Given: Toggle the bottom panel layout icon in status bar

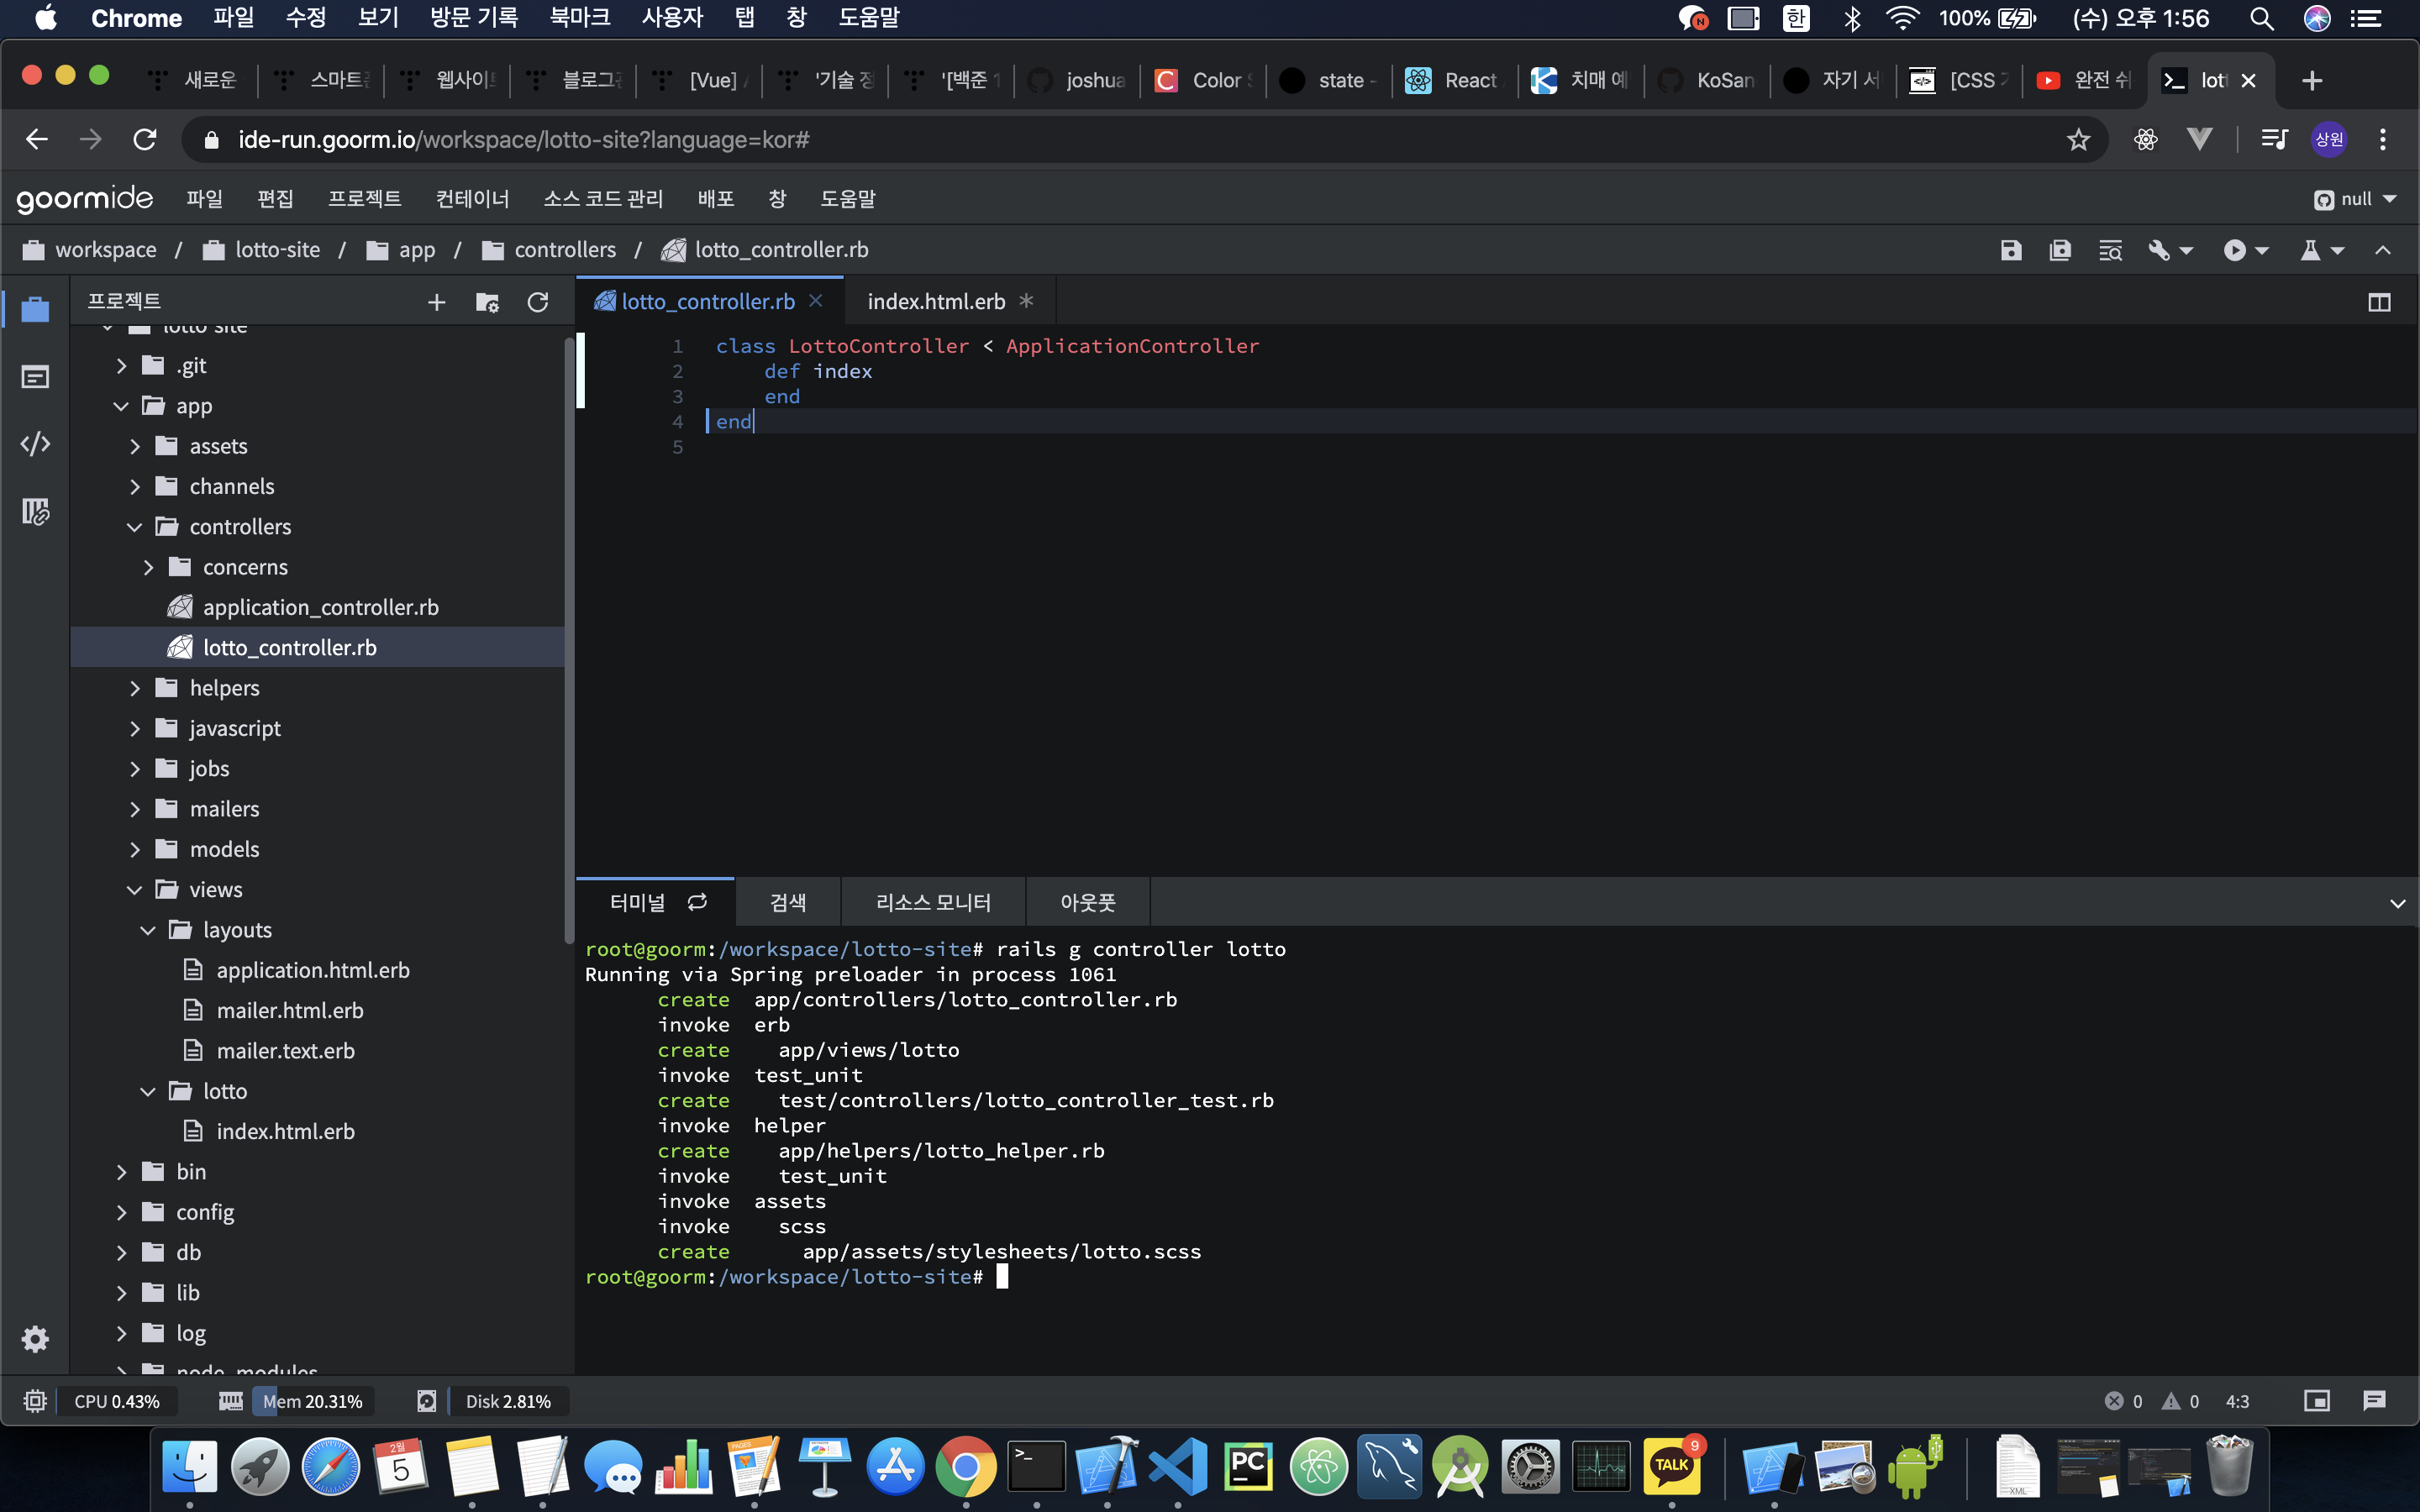Looking at the screenshot, I should pos(2316,1401).
